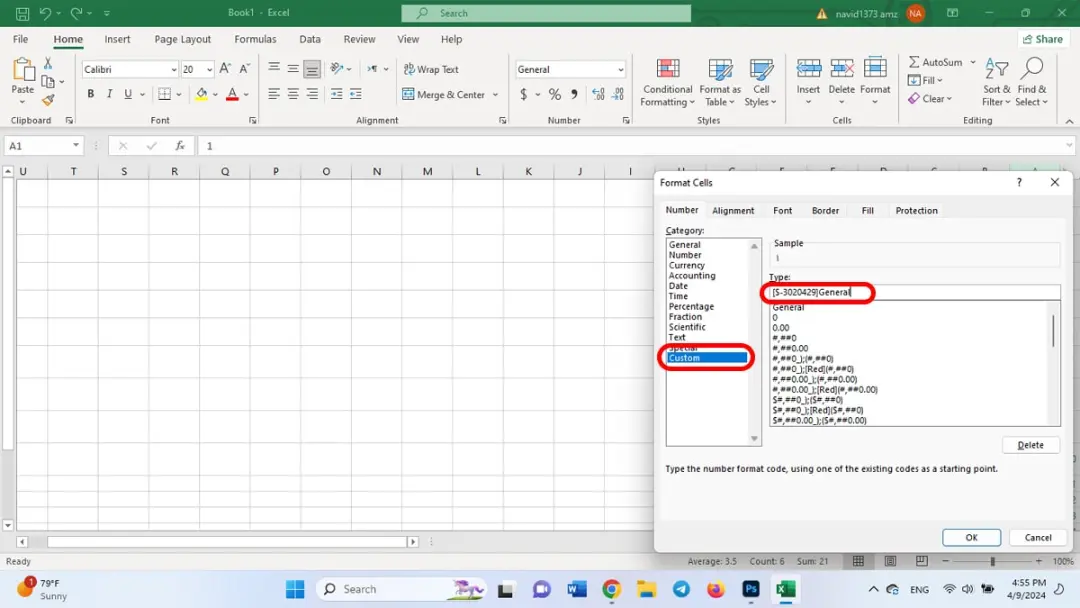Toggle Italic formatting
Image resolution: width=1080 pixels, height=608 pixels.
109,94
